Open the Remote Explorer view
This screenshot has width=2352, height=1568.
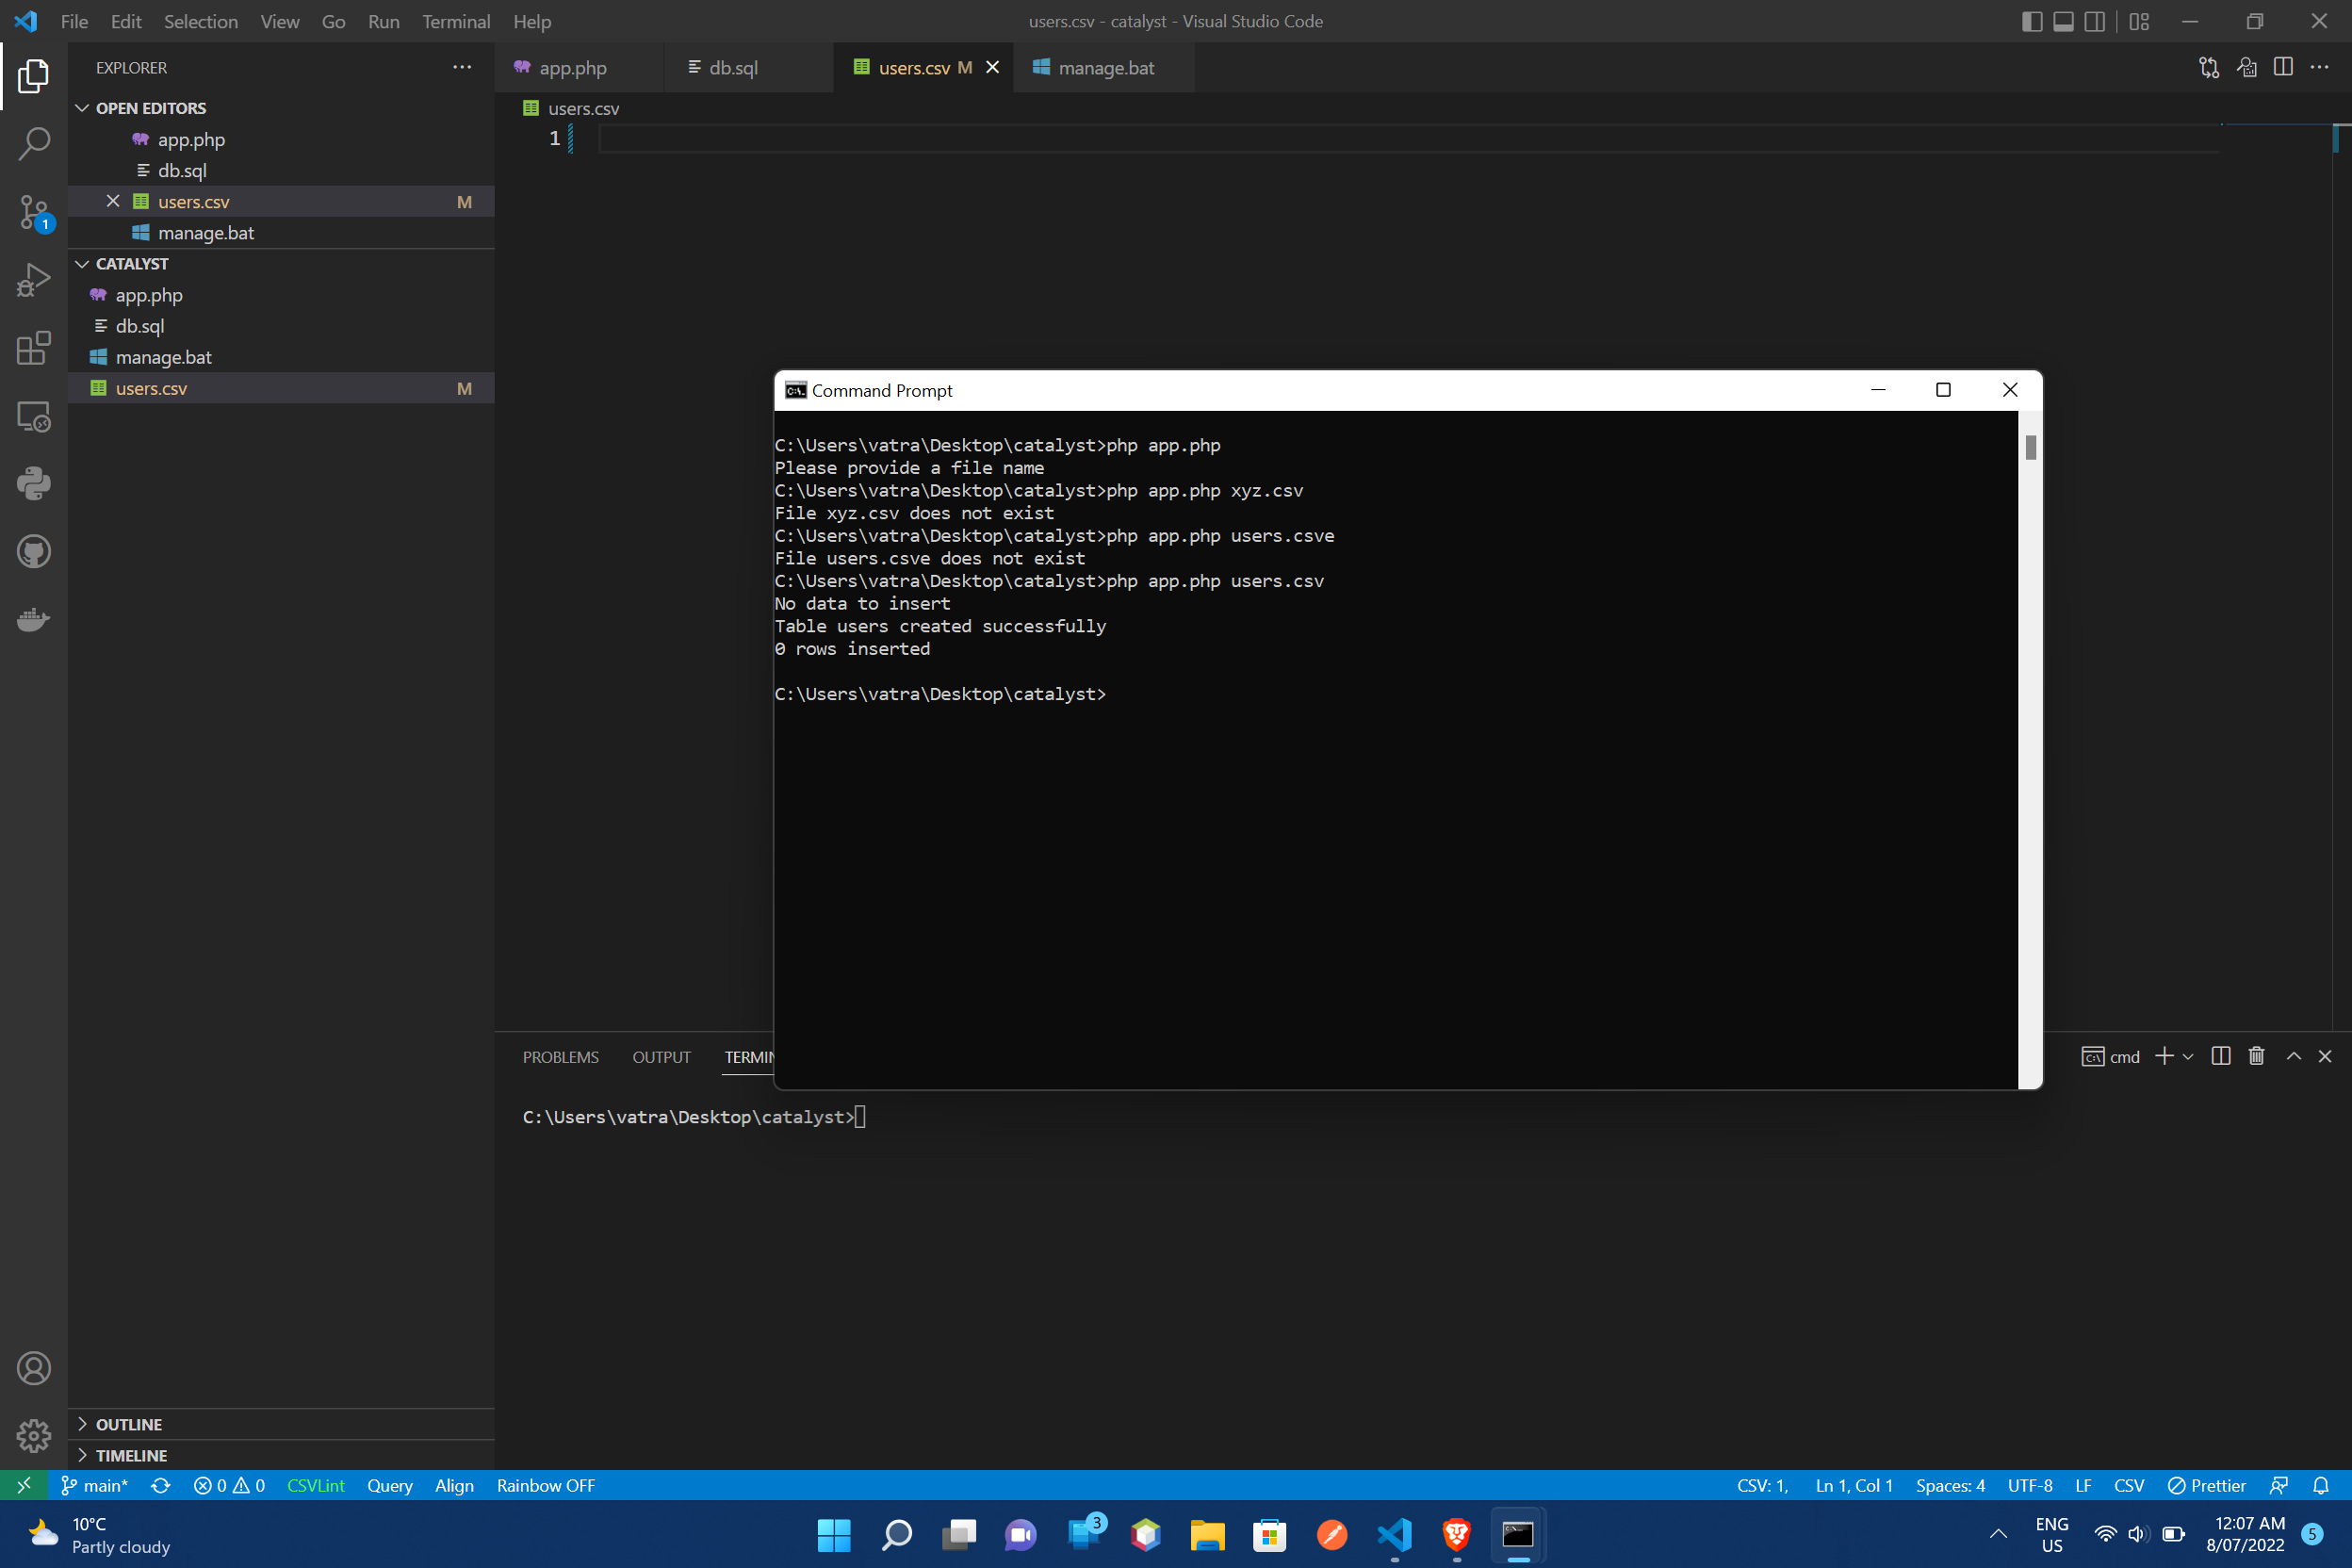pyautogui.click(x=33, y=417)
